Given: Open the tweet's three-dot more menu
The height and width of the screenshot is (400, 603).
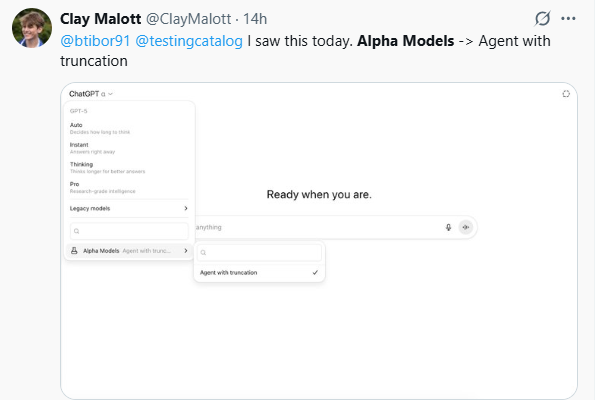Looking at the screenshot, I should point(570,19).
